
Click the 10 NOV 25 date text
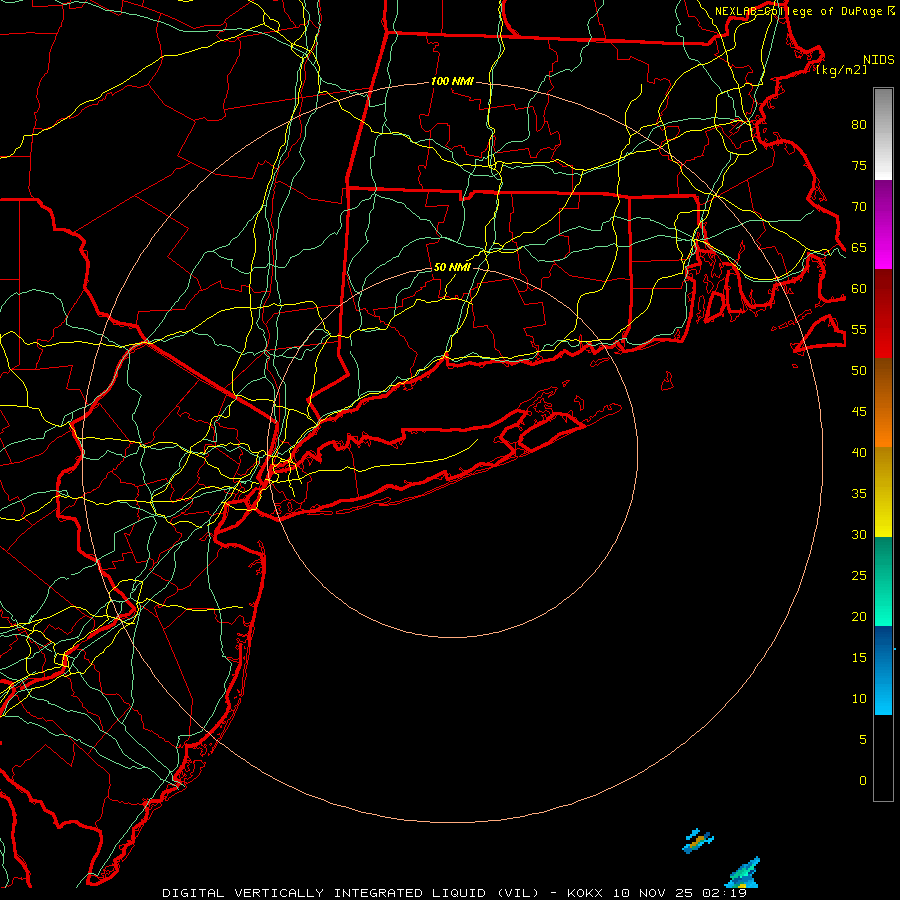click(x=653, y=893)
